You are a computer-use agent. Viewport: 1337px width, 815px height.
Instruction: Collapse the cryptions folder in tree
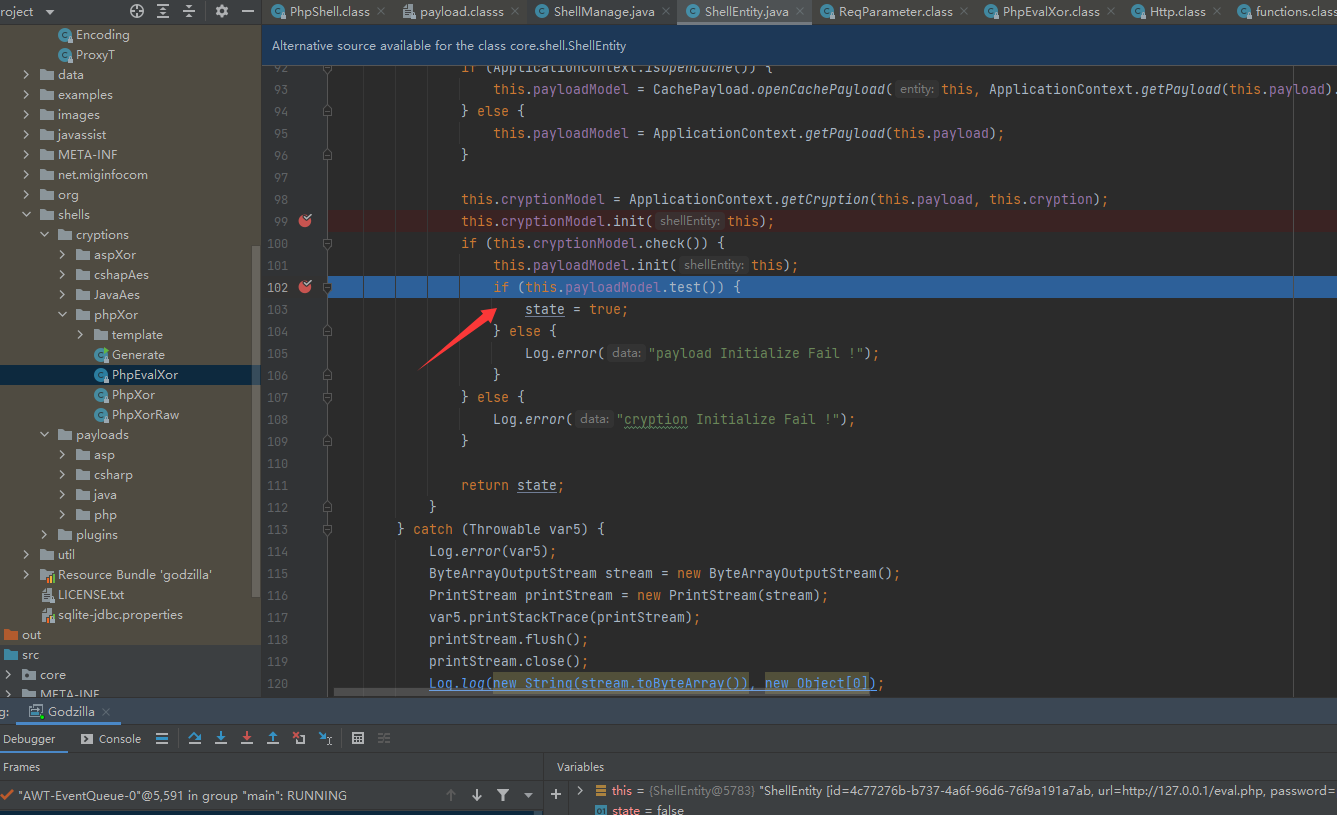(45, 235)
